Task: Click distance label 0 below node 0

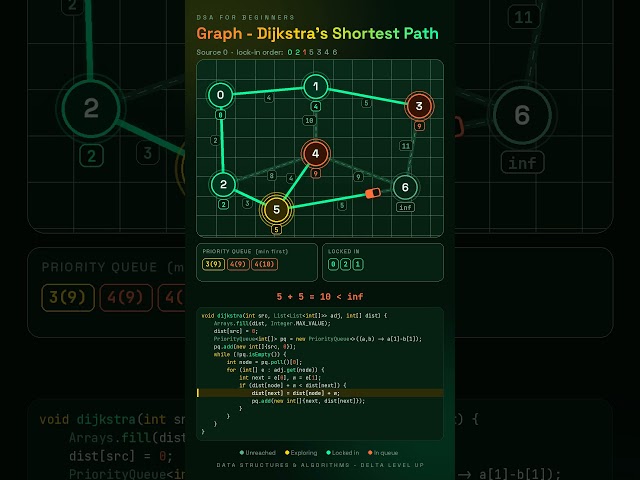Action: point(220,115)
